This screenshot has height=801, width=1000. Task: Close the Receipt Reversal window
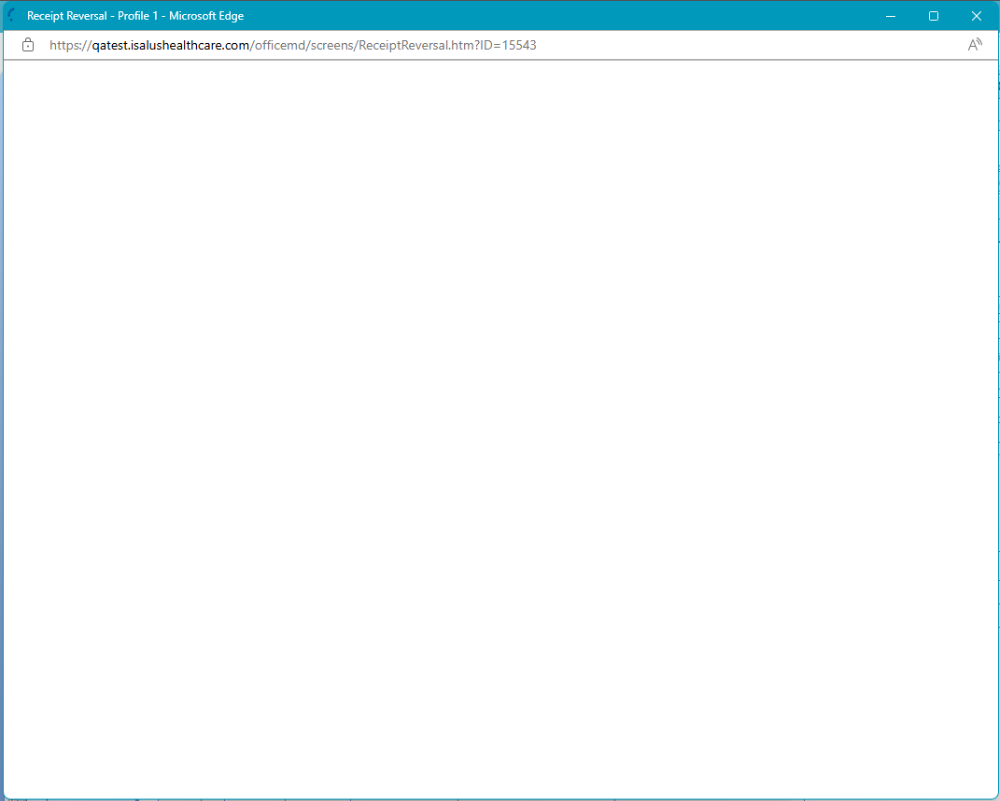click(x=976, y=16)
